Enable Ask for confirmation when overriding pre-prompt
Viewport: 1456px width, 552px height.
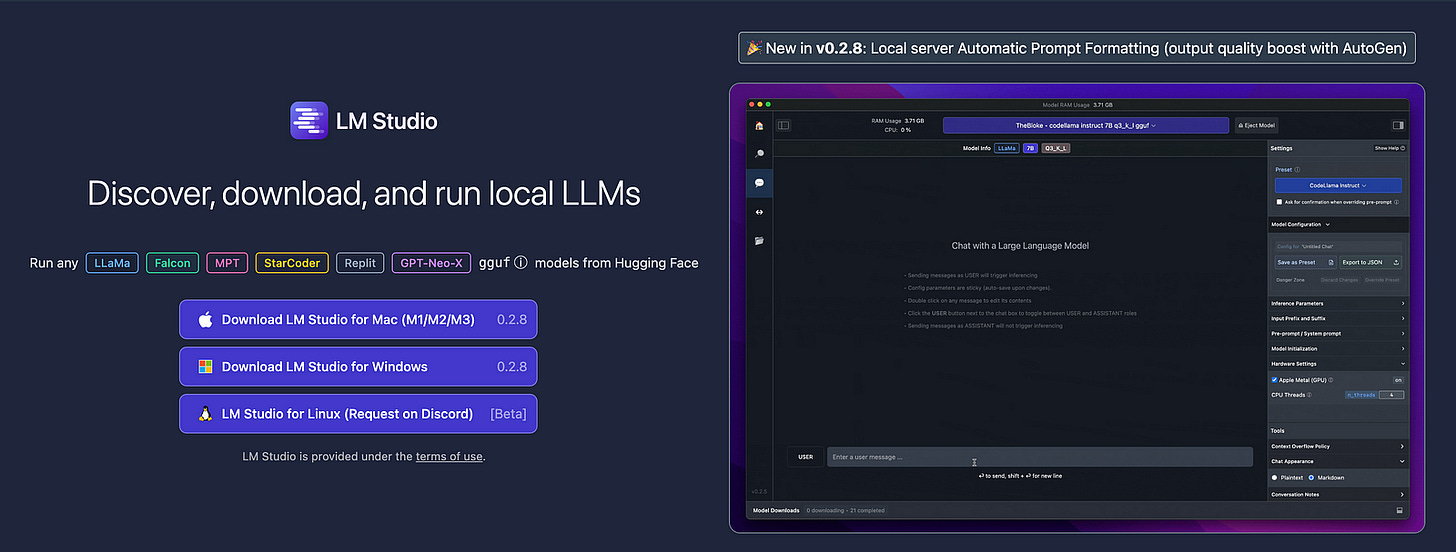click(x=1280, y=202)
